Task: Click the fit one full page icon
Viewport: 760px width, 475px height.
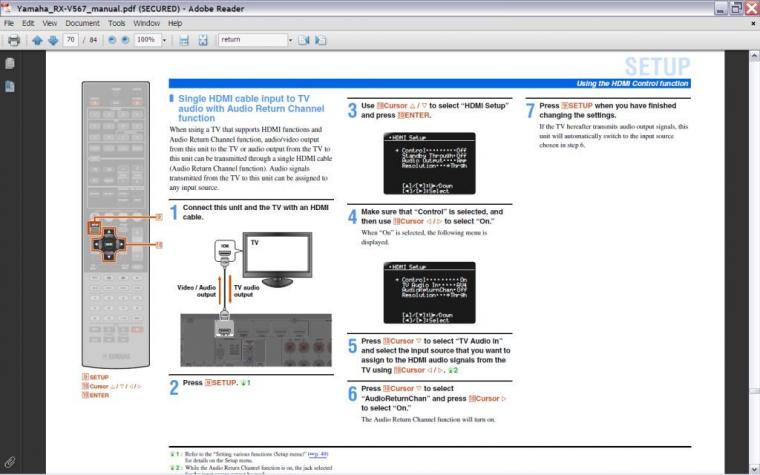Action: 203,40
